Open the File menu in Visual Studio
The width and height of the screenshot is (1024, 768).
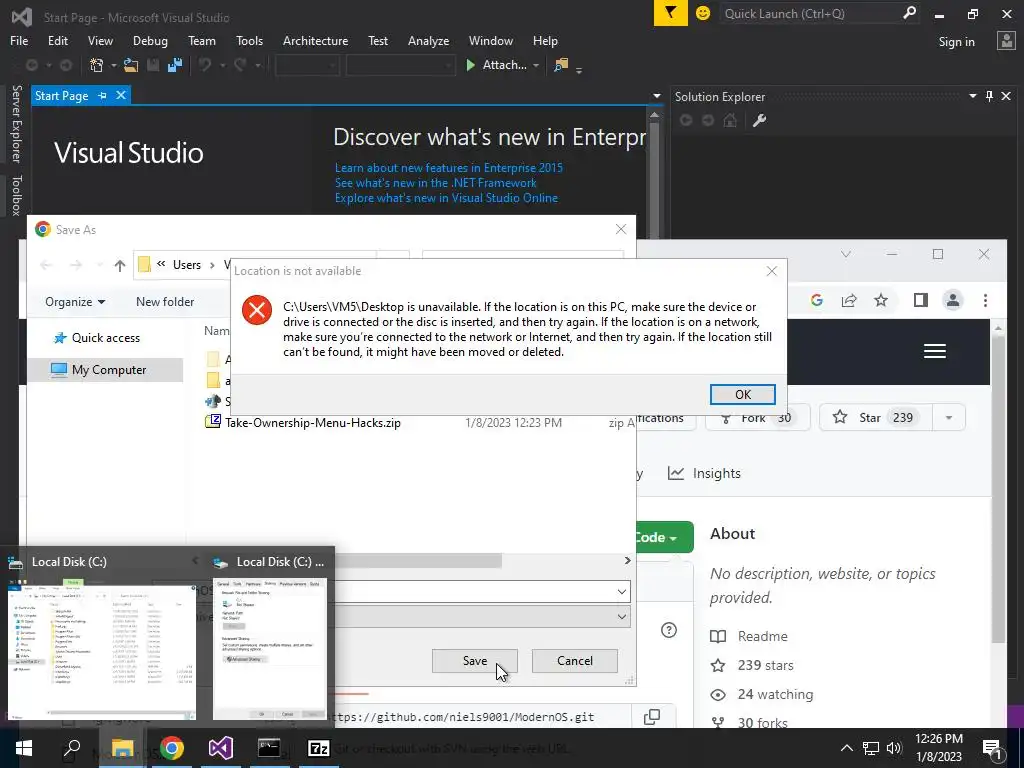(x=19, y=40)
